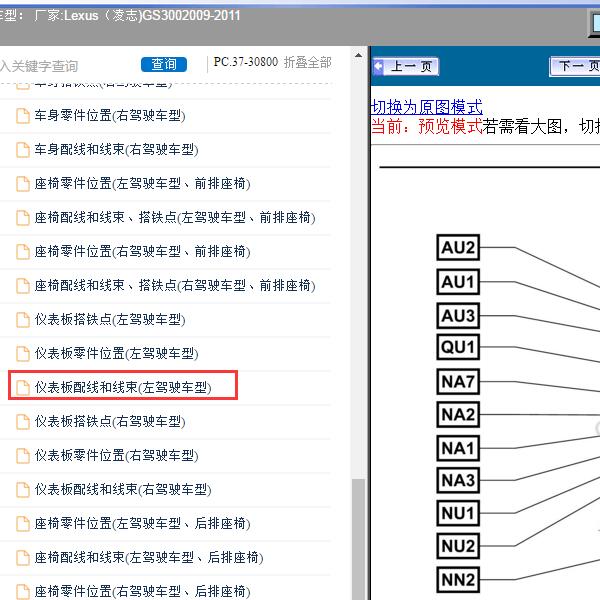
Task: Click the AU3 connector box in diagram
Action: point(458,316)
